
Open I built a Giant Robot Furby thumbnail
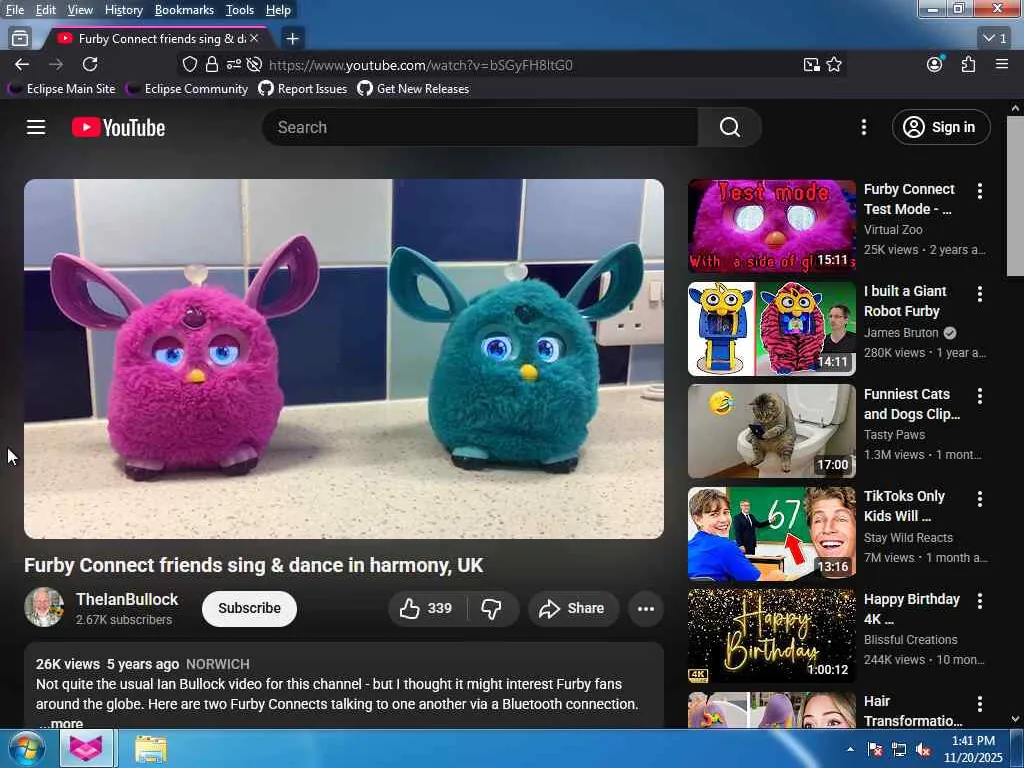[771, 328]
